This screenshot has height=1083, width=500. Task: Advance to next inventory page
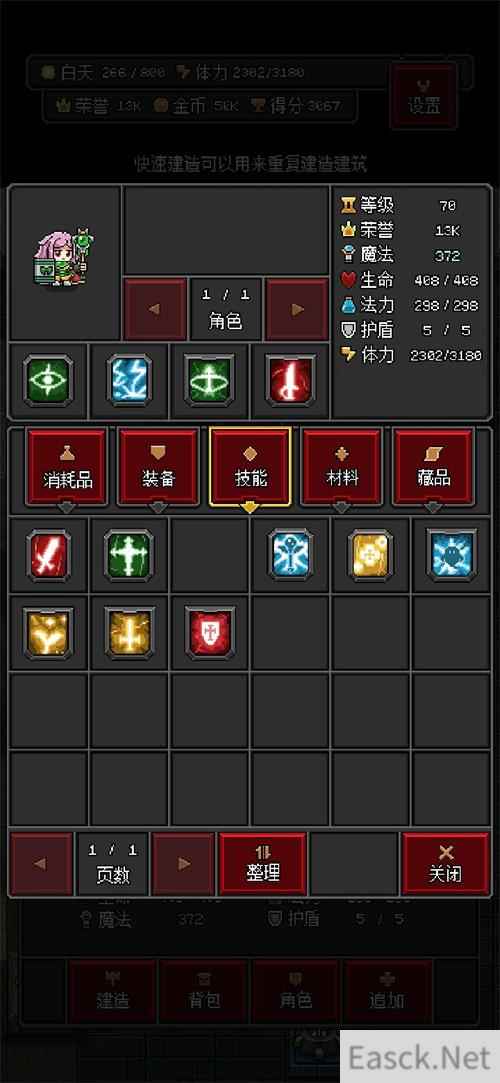(x=184, y=863)
